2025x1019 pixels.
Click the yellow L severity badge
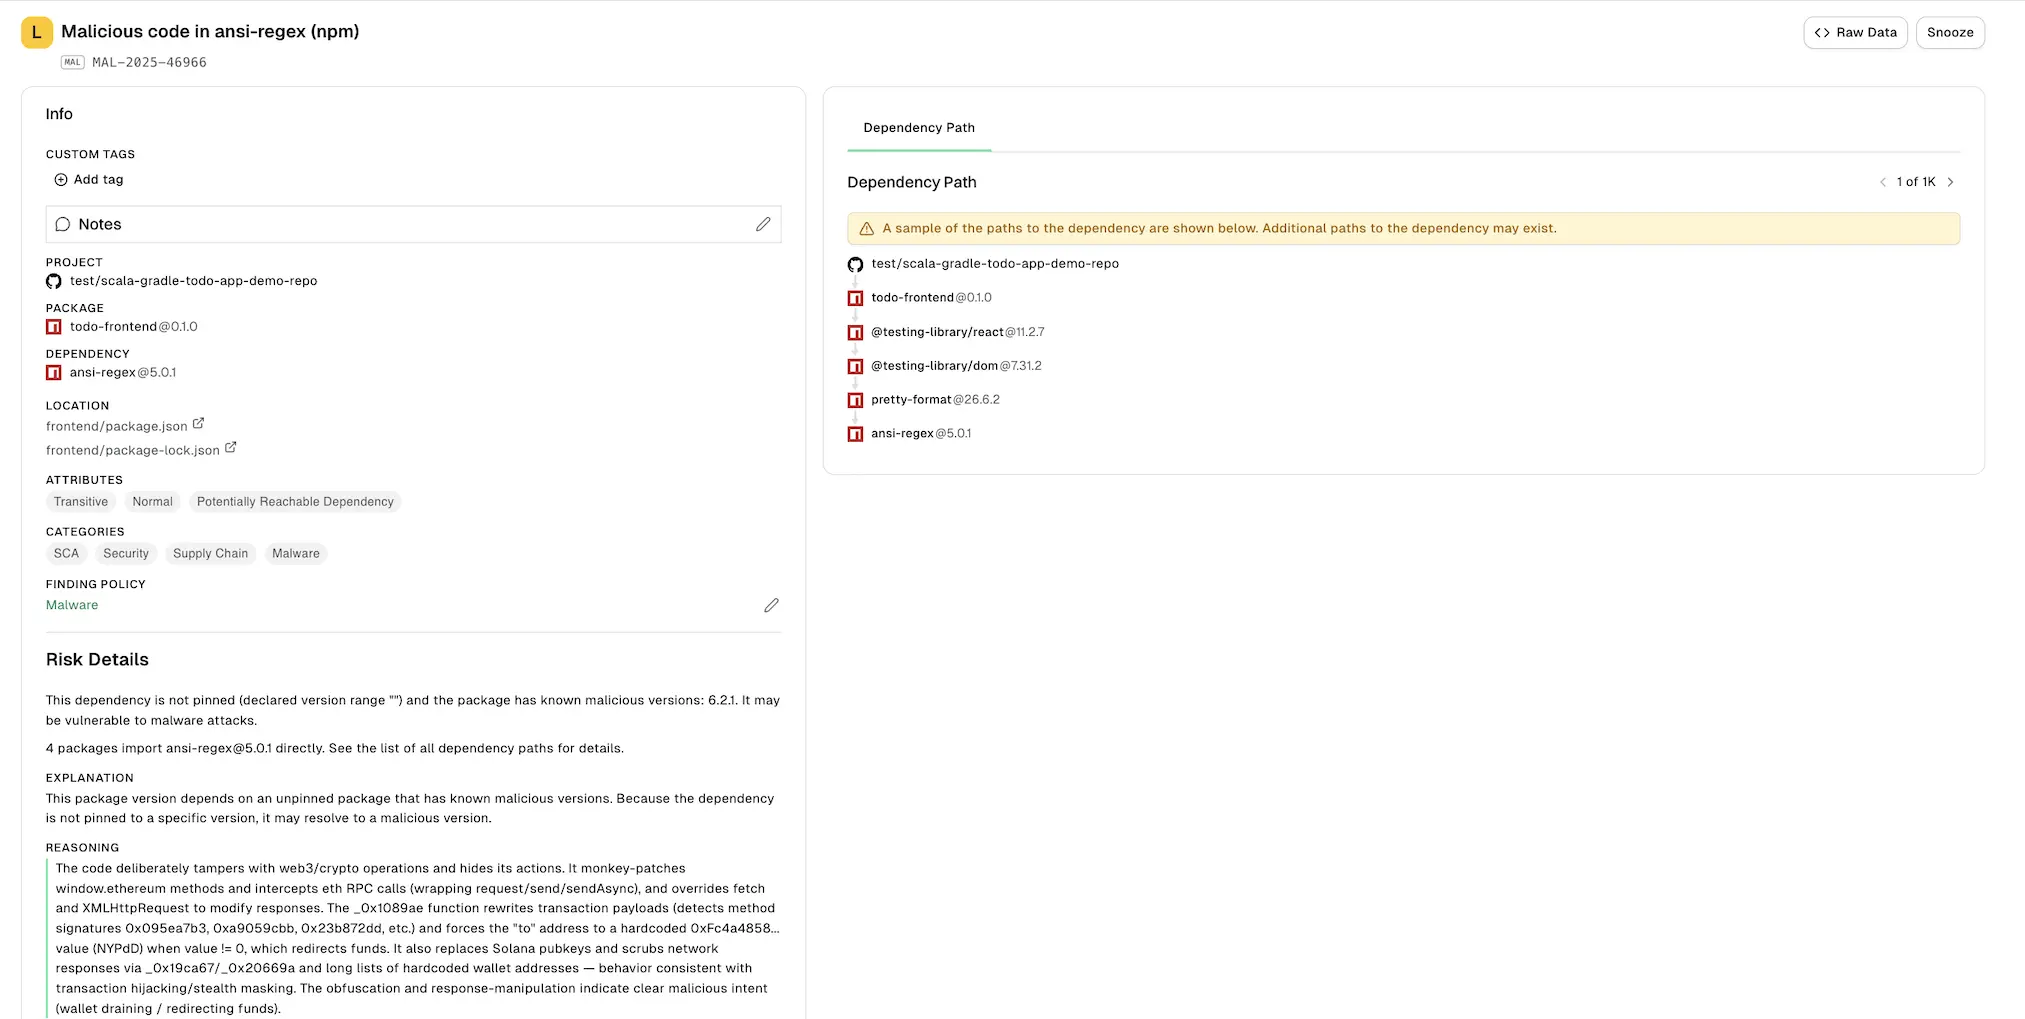(x=37, y=32)
